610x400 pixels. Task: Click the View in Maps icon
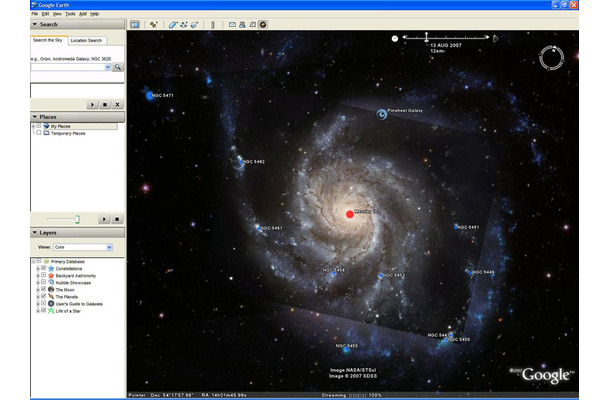click(252, 25)
